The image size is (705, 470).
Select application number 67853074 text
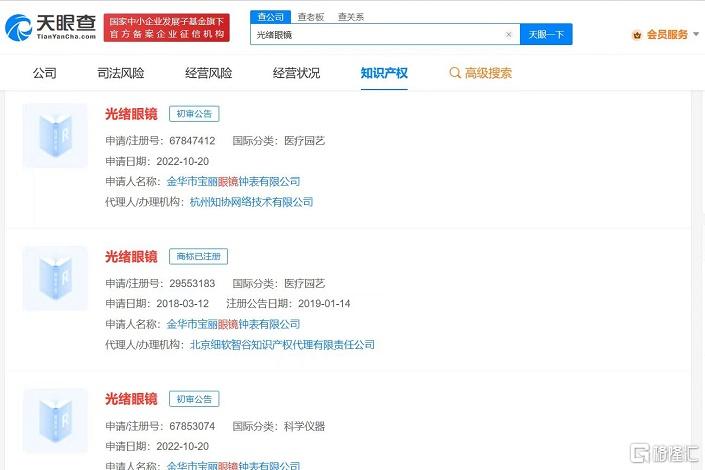192,426
